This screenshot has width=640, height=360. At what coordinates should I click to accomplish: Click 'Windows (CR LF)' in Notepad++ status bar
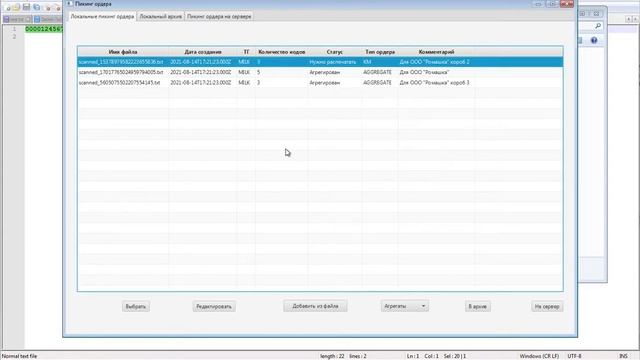(x=539, y=356)
